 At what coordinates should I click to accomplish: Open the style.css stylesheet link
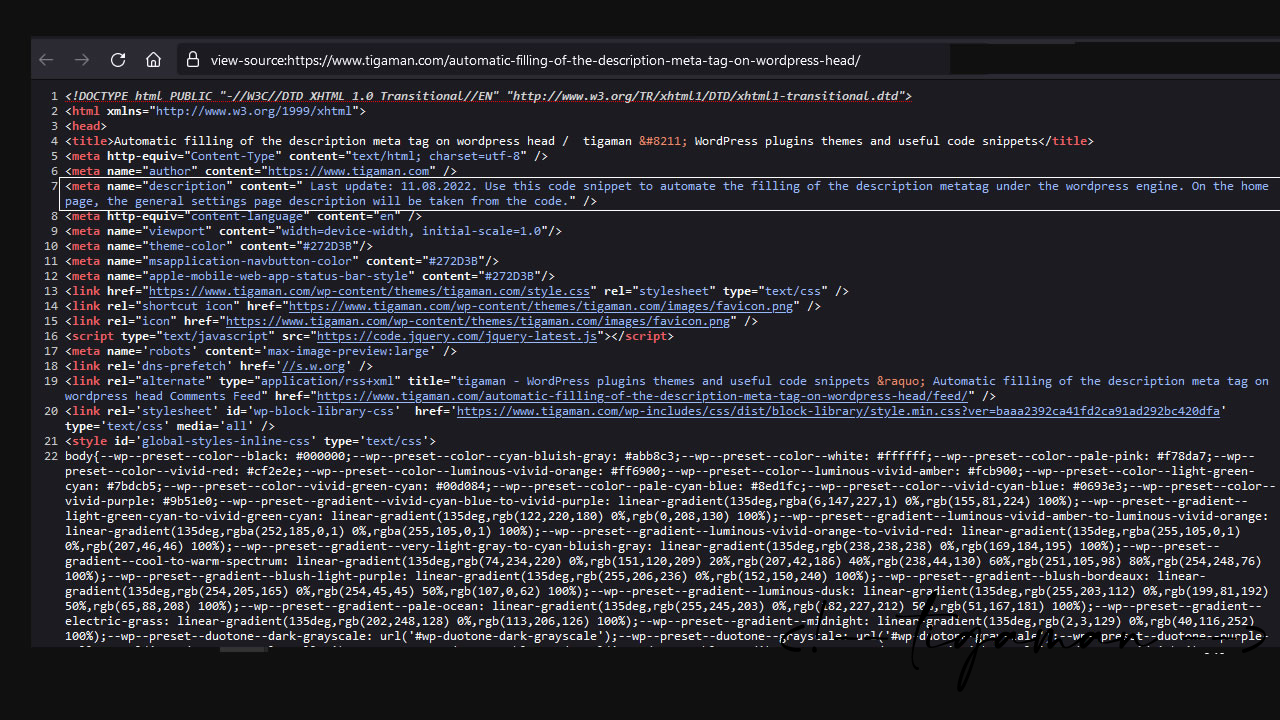click(x=370, y=291)
